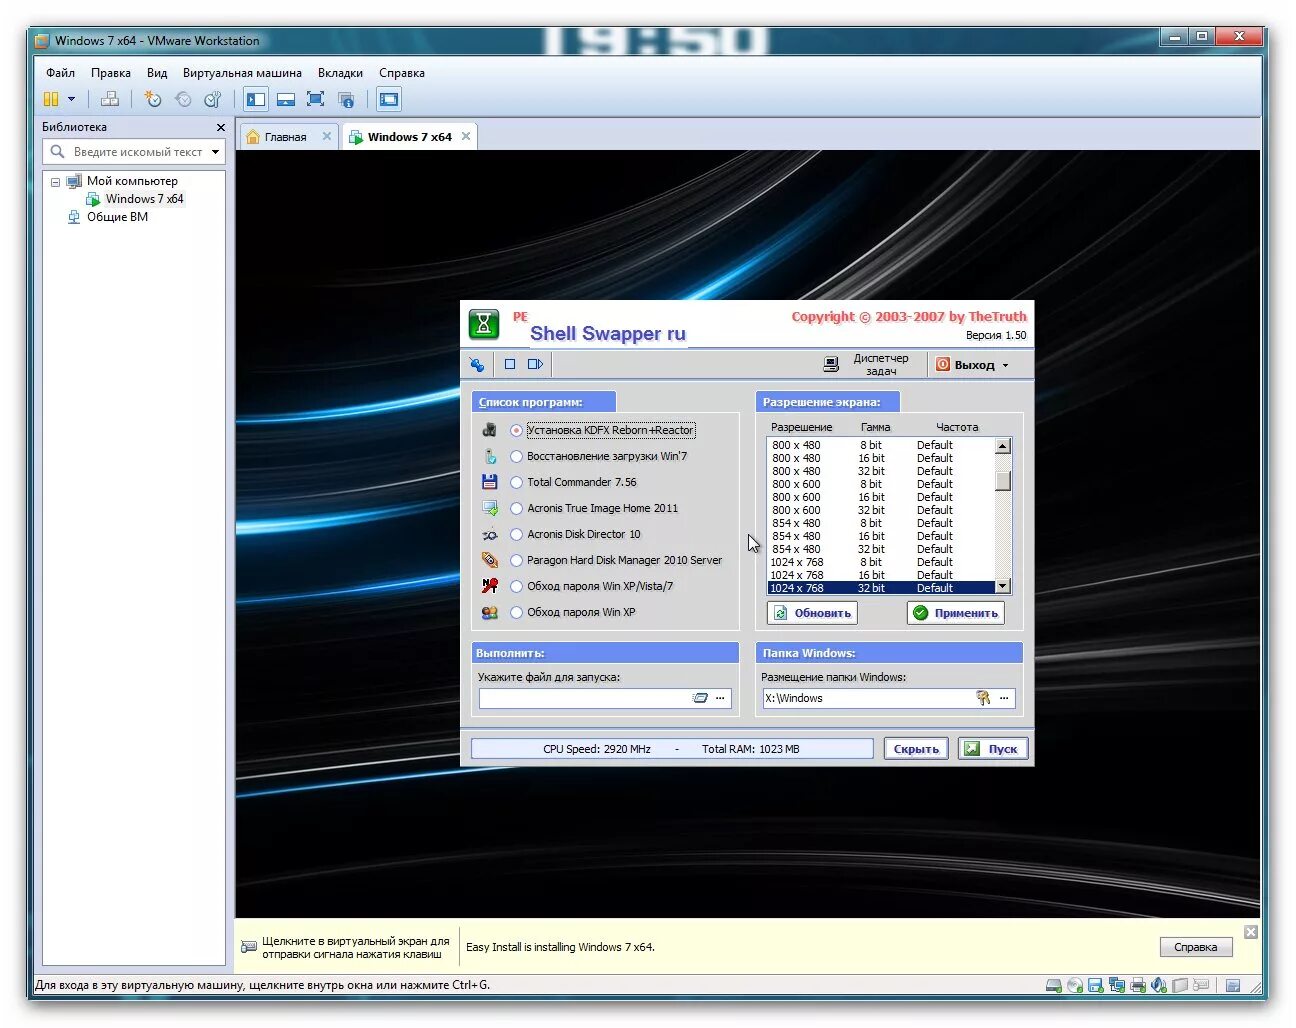Click the Paragon Hard Disk Manager icon

(x=489, y=560)
